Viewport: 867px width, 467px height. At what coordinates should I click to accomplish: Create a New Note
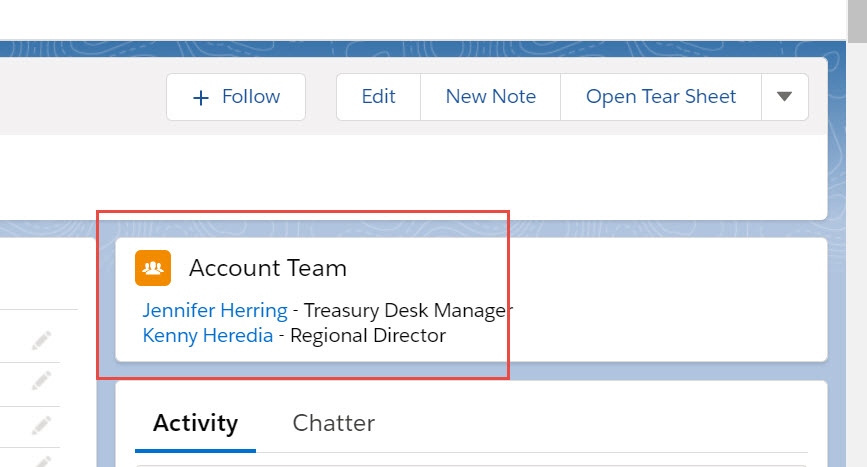click(490, 97)
